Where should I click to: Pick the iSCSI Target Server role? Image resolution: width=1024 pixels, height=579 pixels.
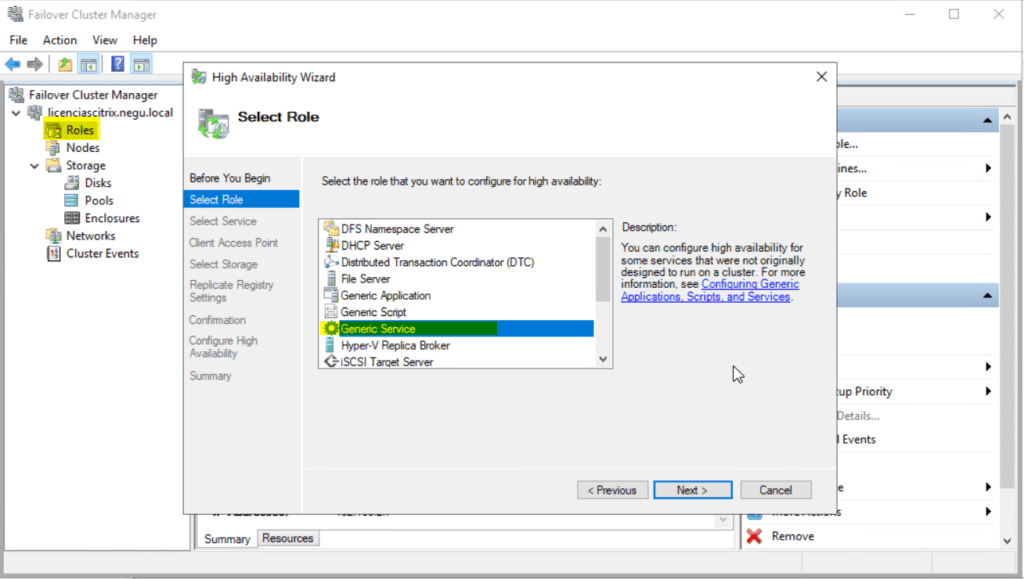(x=390, y=361)
